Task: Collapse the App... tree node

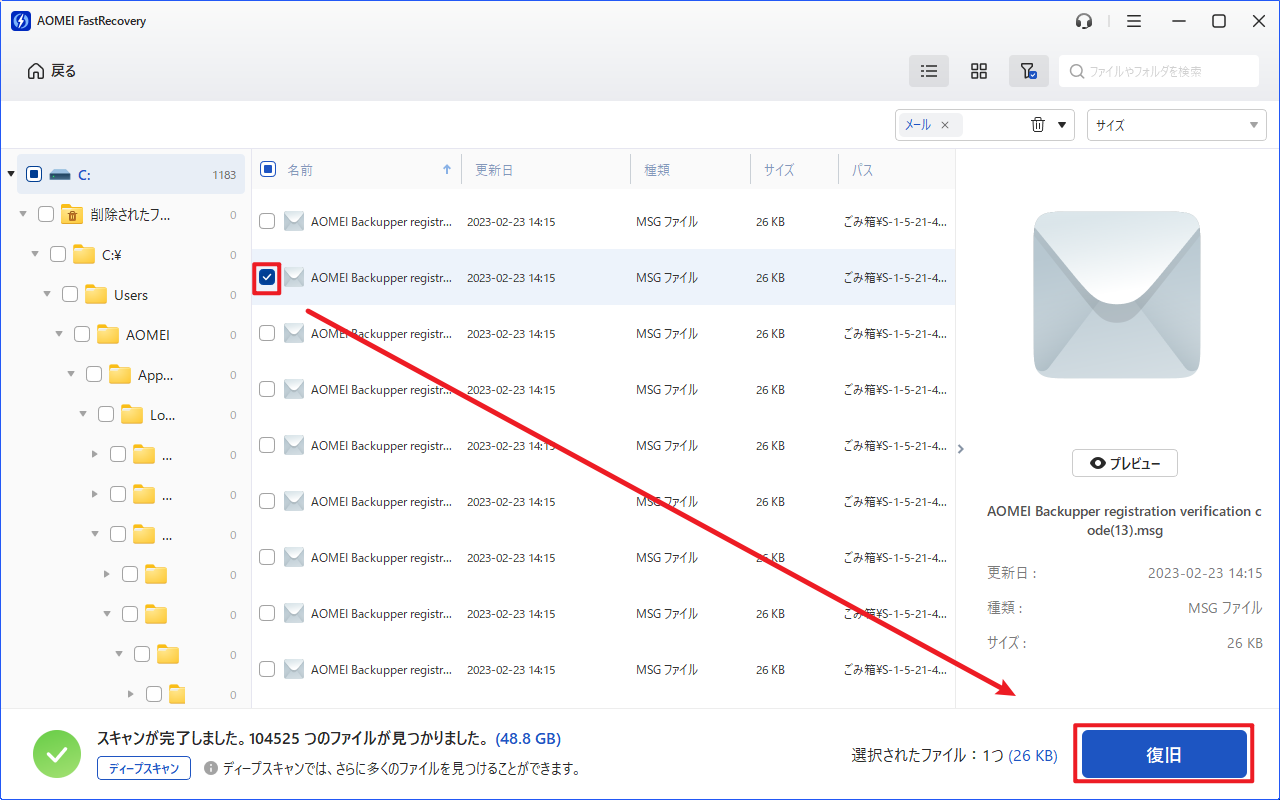Action: tap(71, 374)
